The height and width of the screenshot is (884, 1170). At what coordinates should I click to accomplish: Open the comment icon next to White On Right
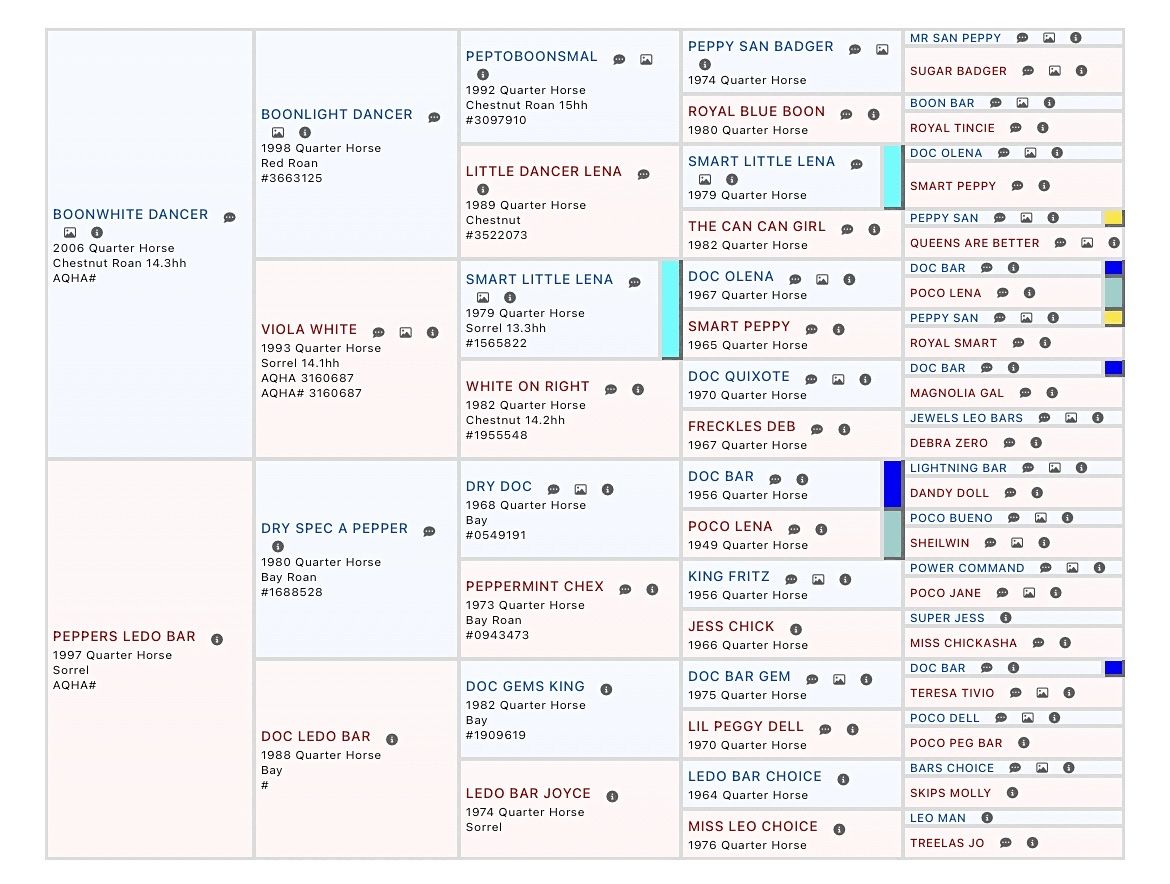[611, 390]
